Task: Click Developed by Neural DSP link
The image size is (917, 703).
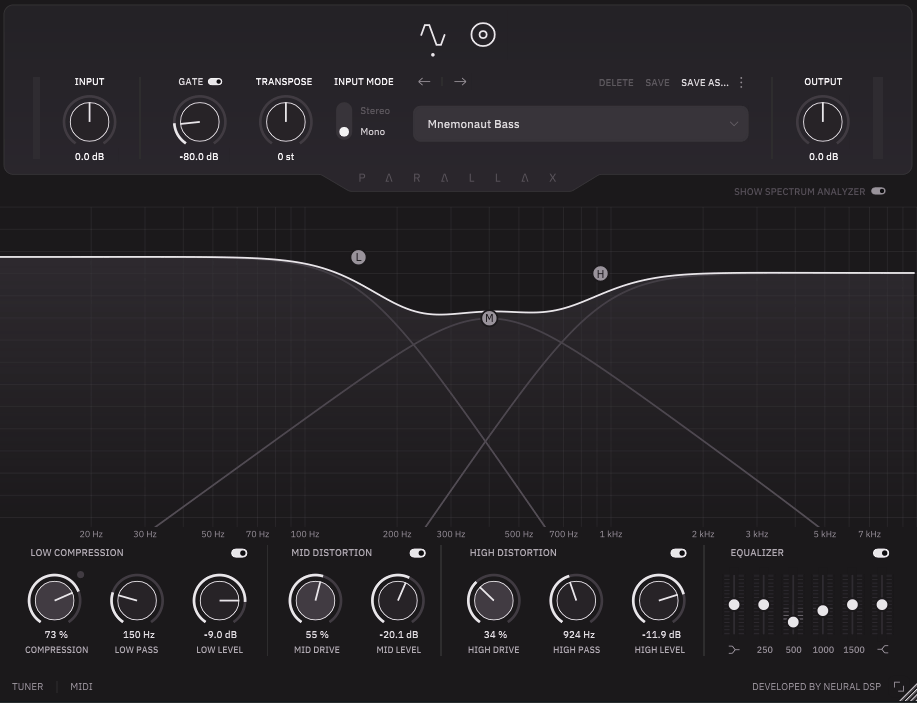Action: [816, 687]
